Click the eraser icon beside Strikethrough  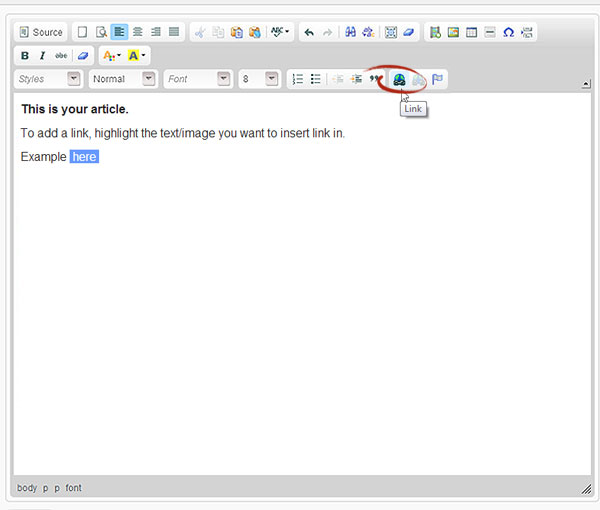pyautogui.click(x=83, y=56)
